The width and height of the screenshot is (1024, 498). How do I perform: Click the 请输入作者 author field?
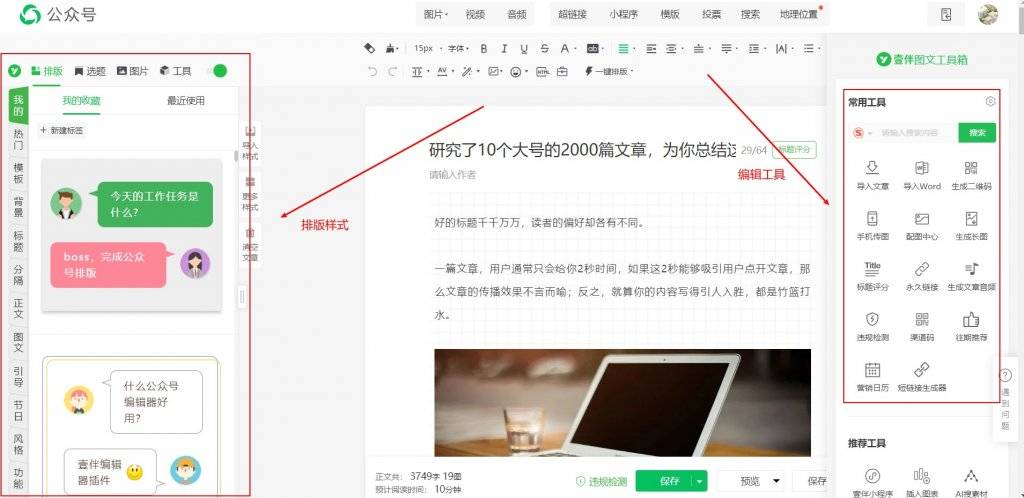[453, 175]
